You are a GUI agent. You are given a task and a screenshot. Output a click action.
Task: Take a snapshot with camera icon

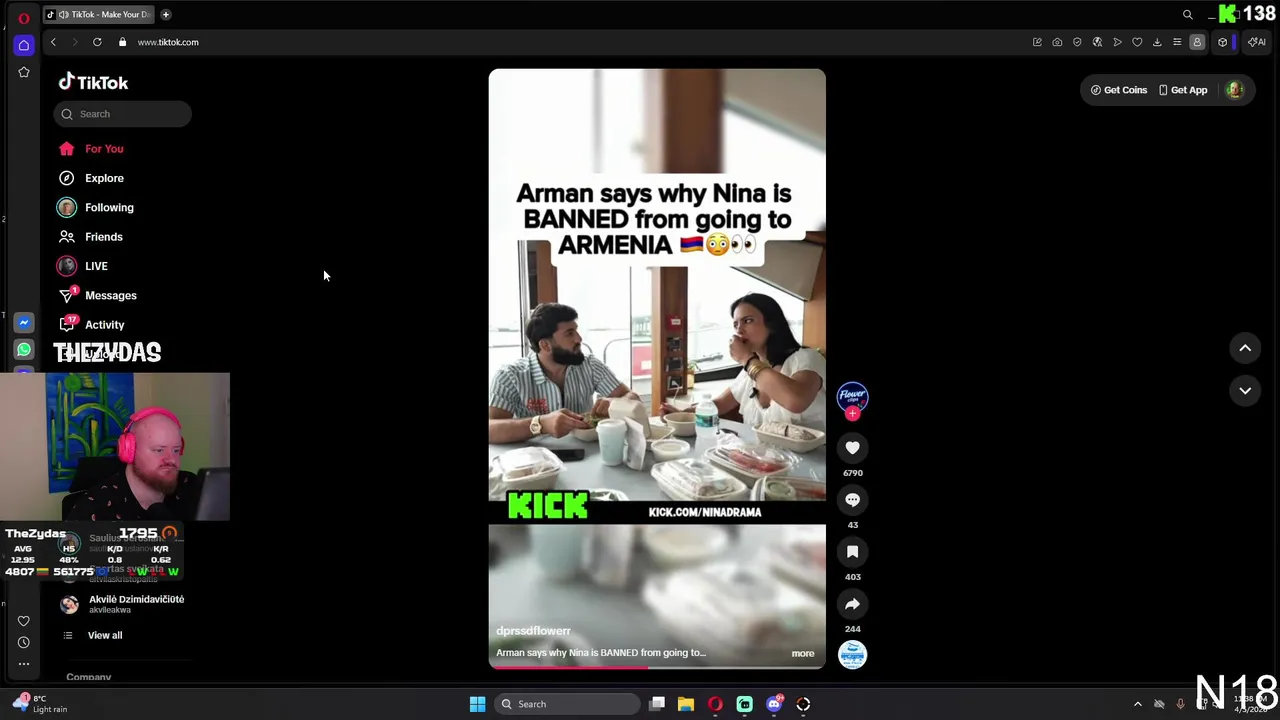point(1057,42)
